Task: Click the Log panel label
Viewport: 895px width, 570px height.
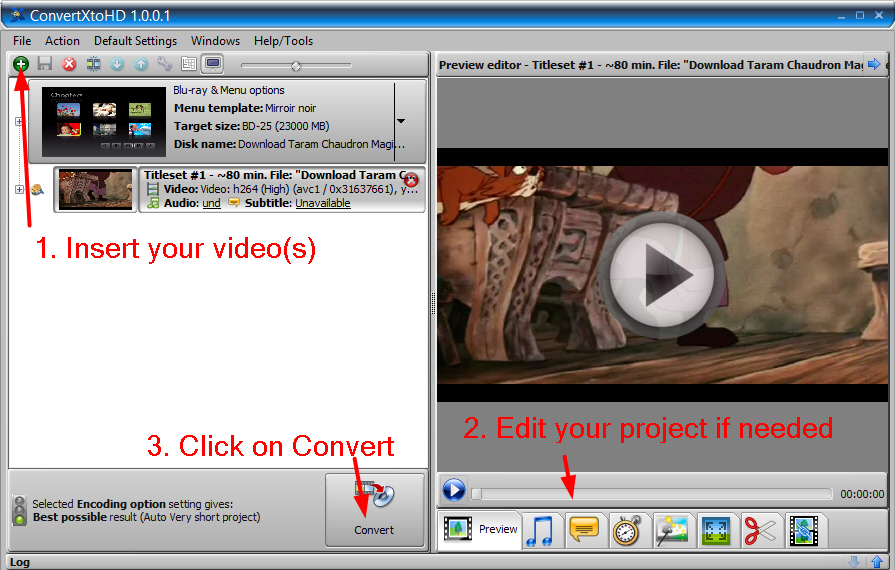Action: [x=19, y=562]
